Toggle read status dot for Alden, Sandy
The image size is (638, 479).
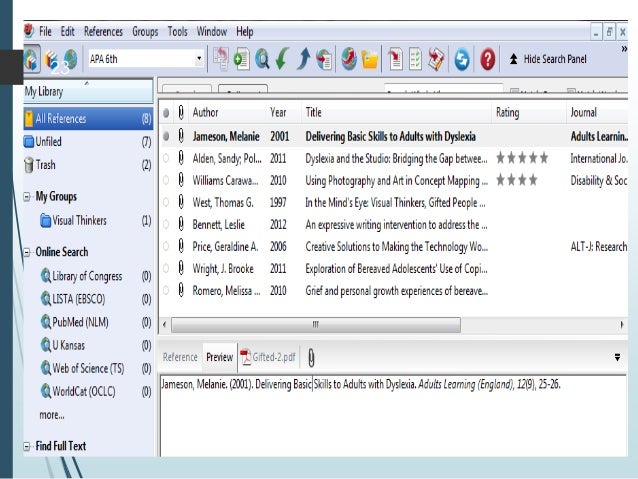(x=165, y=158)
